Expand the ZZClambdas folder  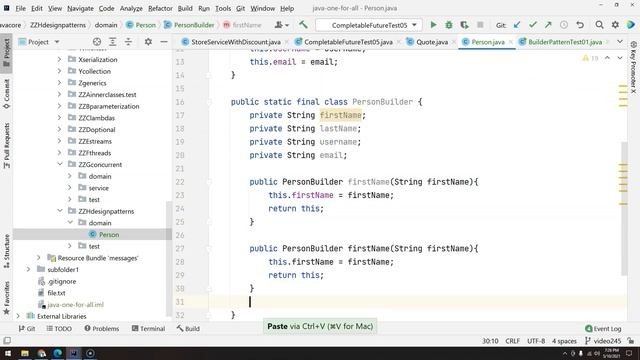[60, 118]
